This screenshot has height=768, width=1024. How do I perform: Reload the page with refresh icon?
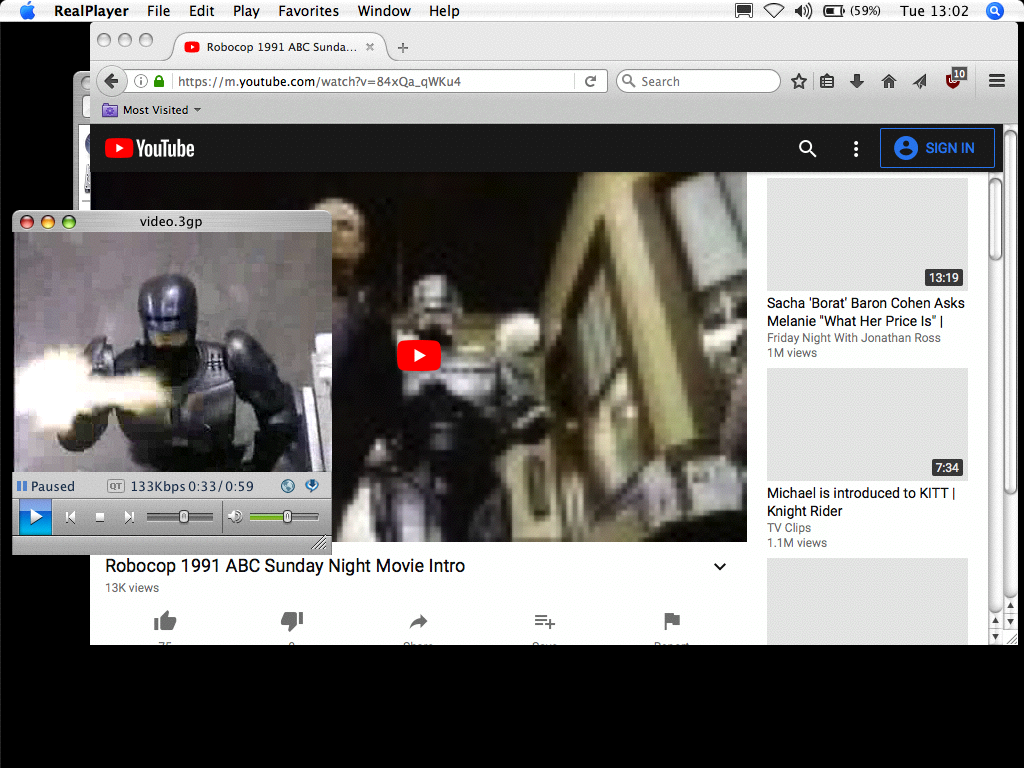click(x=590, y=81)
